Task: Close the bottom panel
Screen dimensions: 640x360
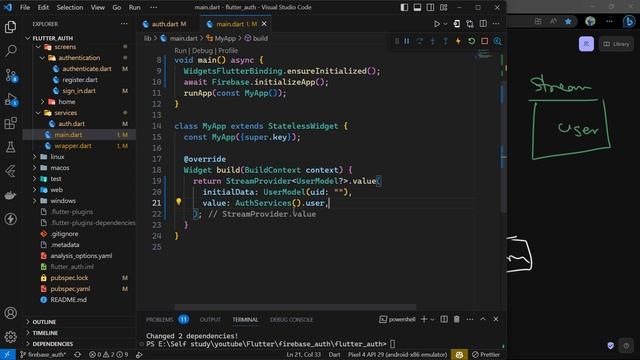Action: (496, 319)
